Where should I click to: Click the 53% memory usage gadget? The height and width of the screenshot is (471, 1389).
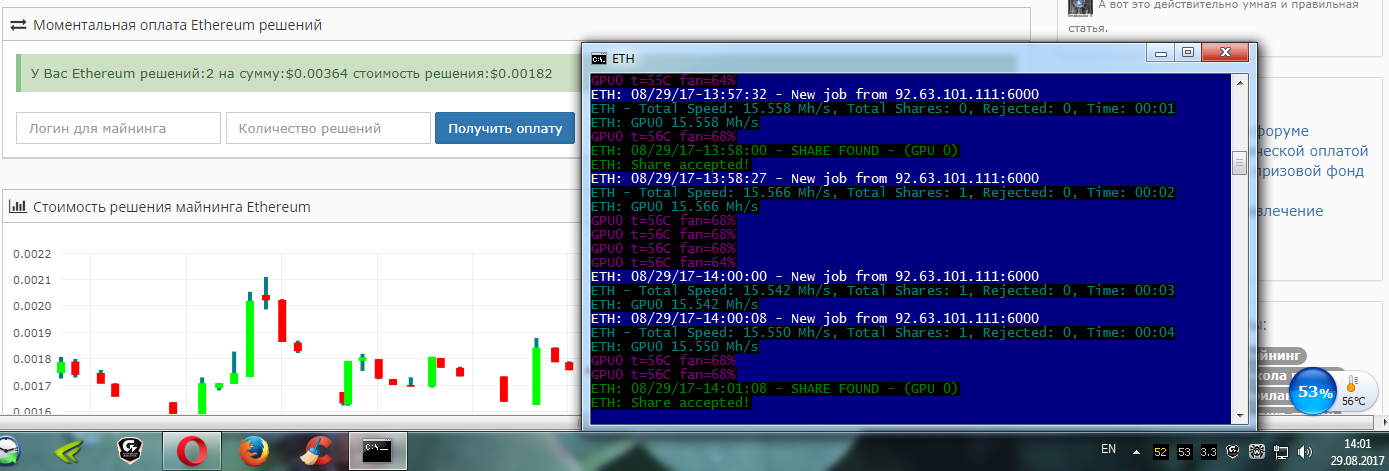click(x=1312, y=393)
